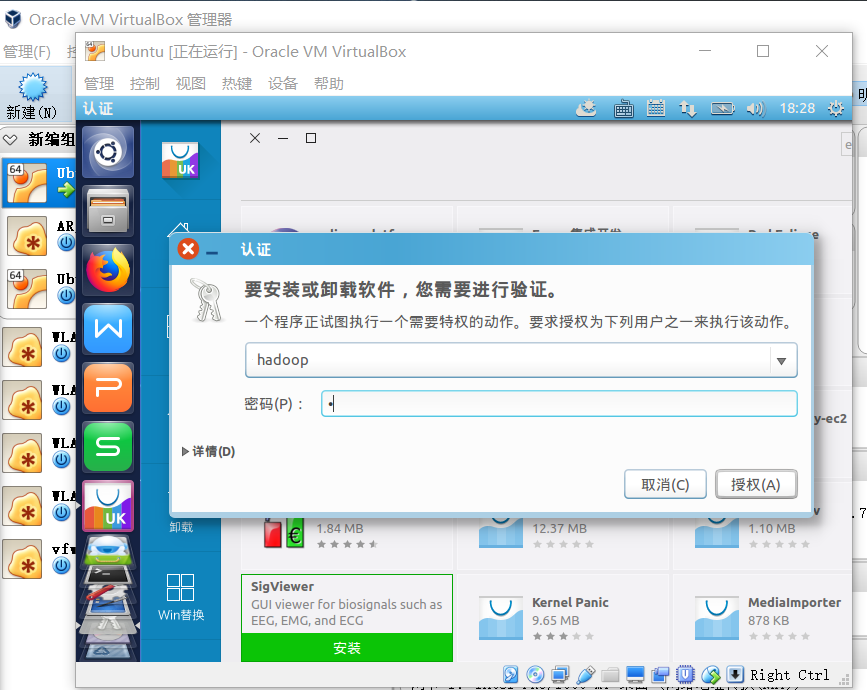Click mouse integration status icon

[711, 675]
